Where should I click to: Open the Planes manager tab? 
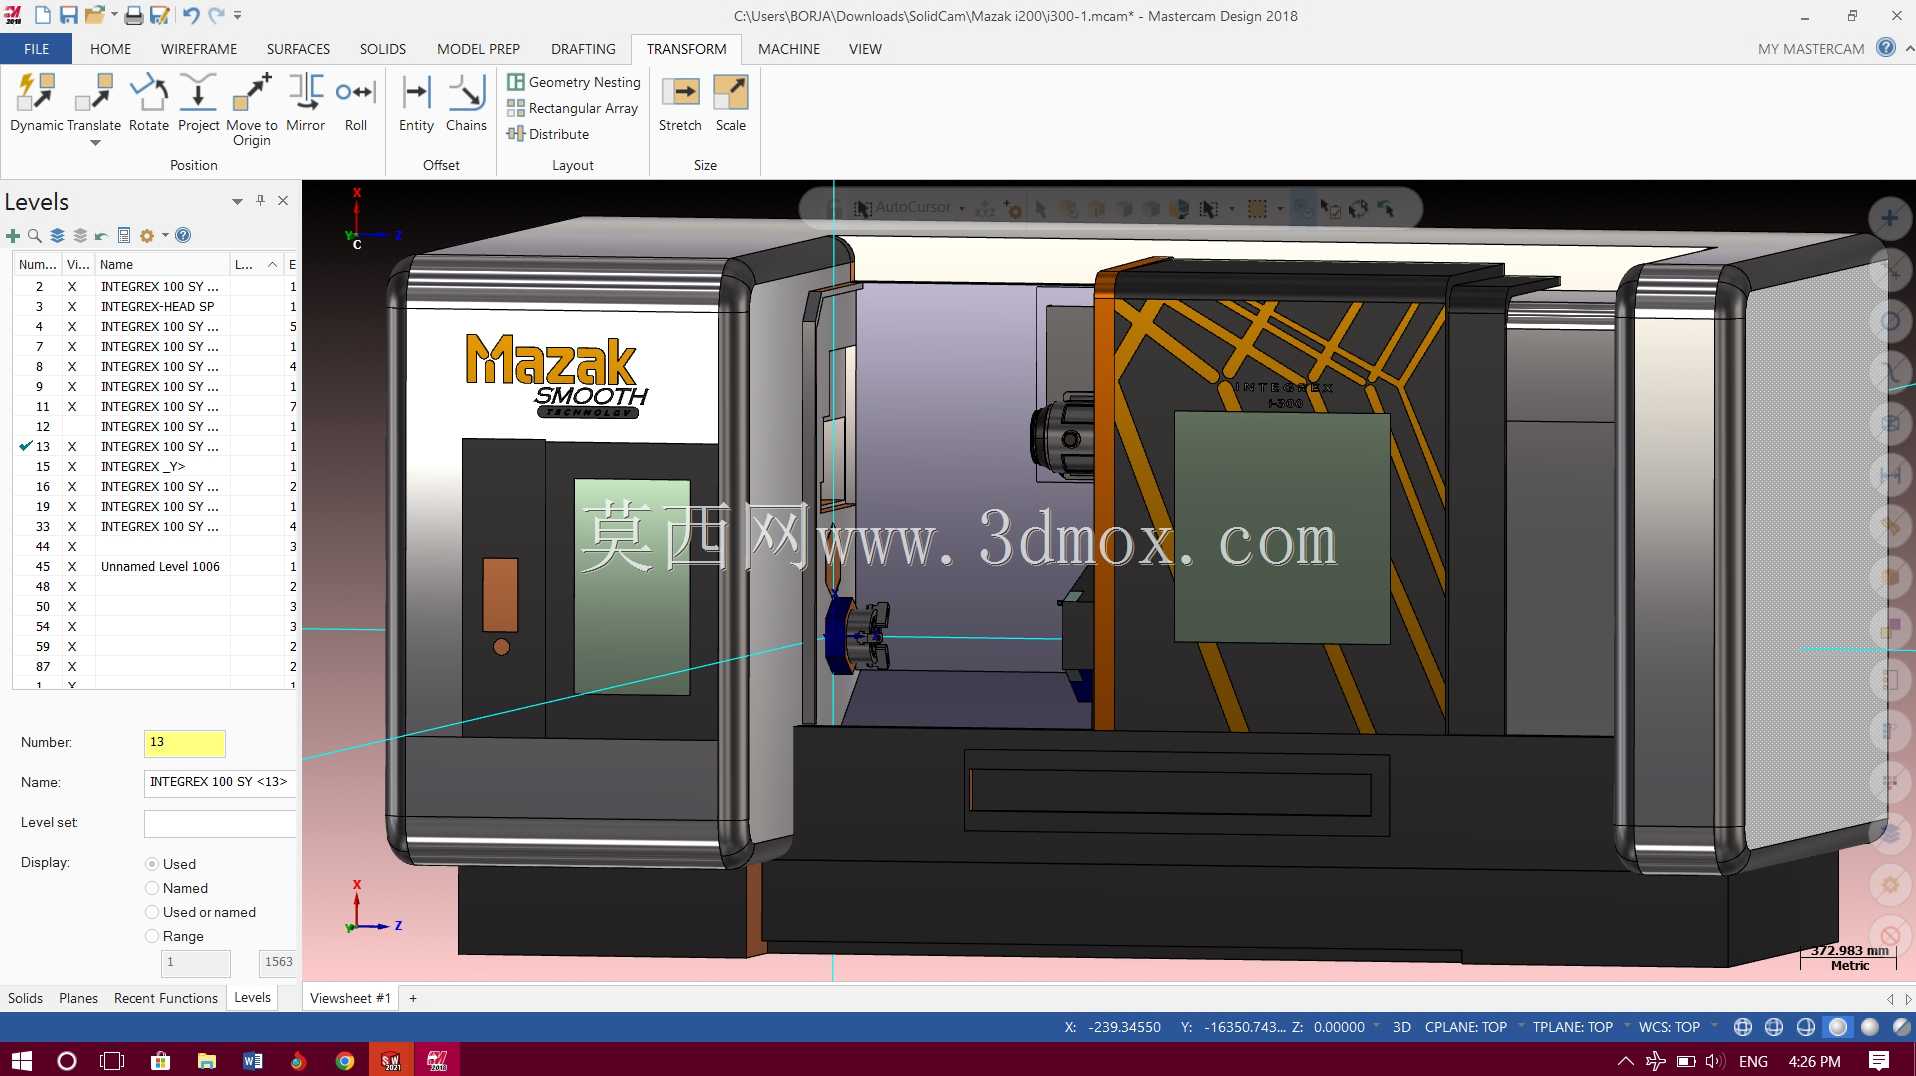78,998
